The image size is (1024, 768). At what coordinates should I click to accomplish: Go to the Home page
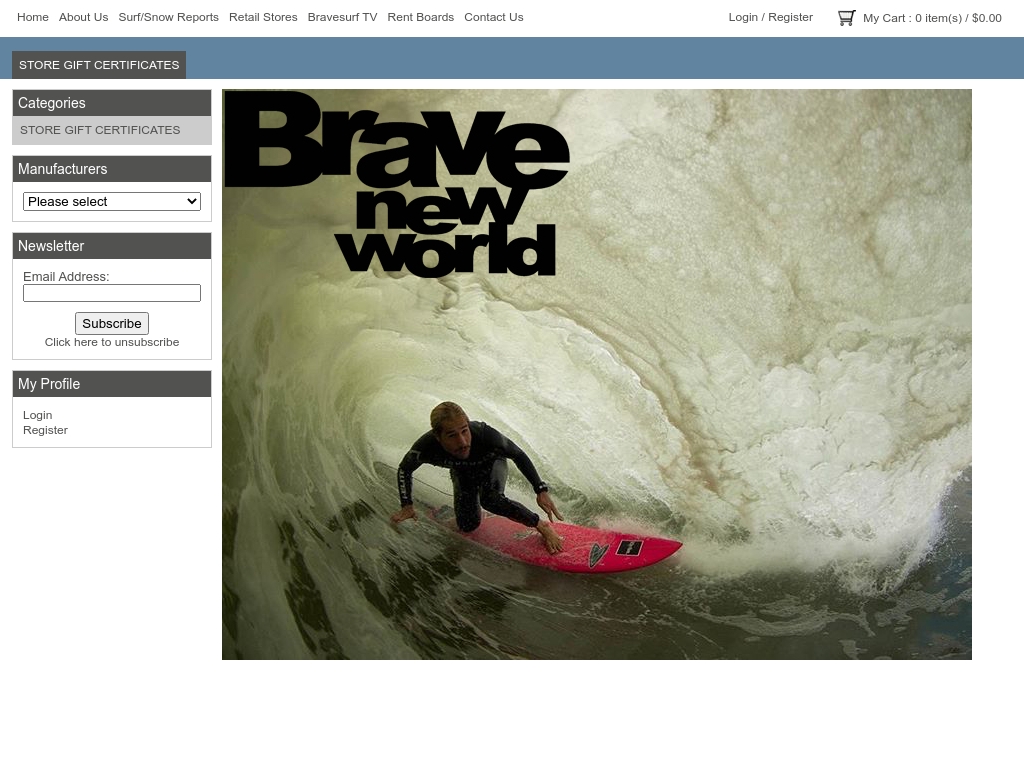(x=33, y=17)
